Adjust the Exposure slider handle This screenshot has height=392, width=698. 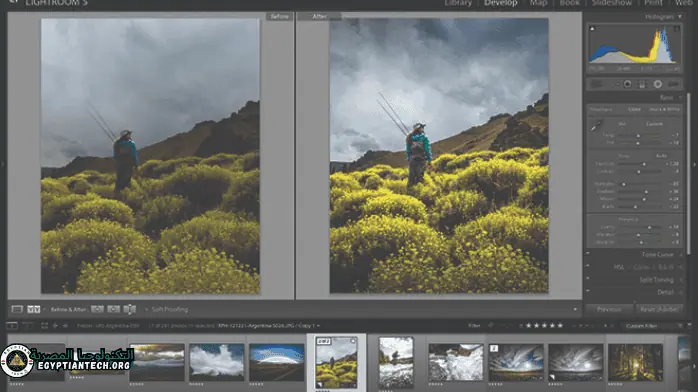tap(644, 164)
